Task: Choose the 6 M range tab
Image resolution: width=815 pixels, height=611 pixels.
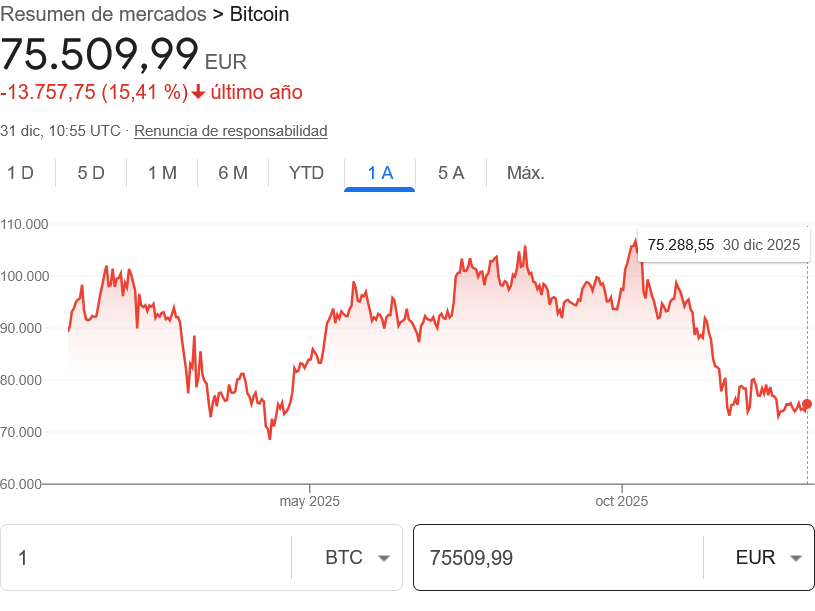Action: point(233,173)
